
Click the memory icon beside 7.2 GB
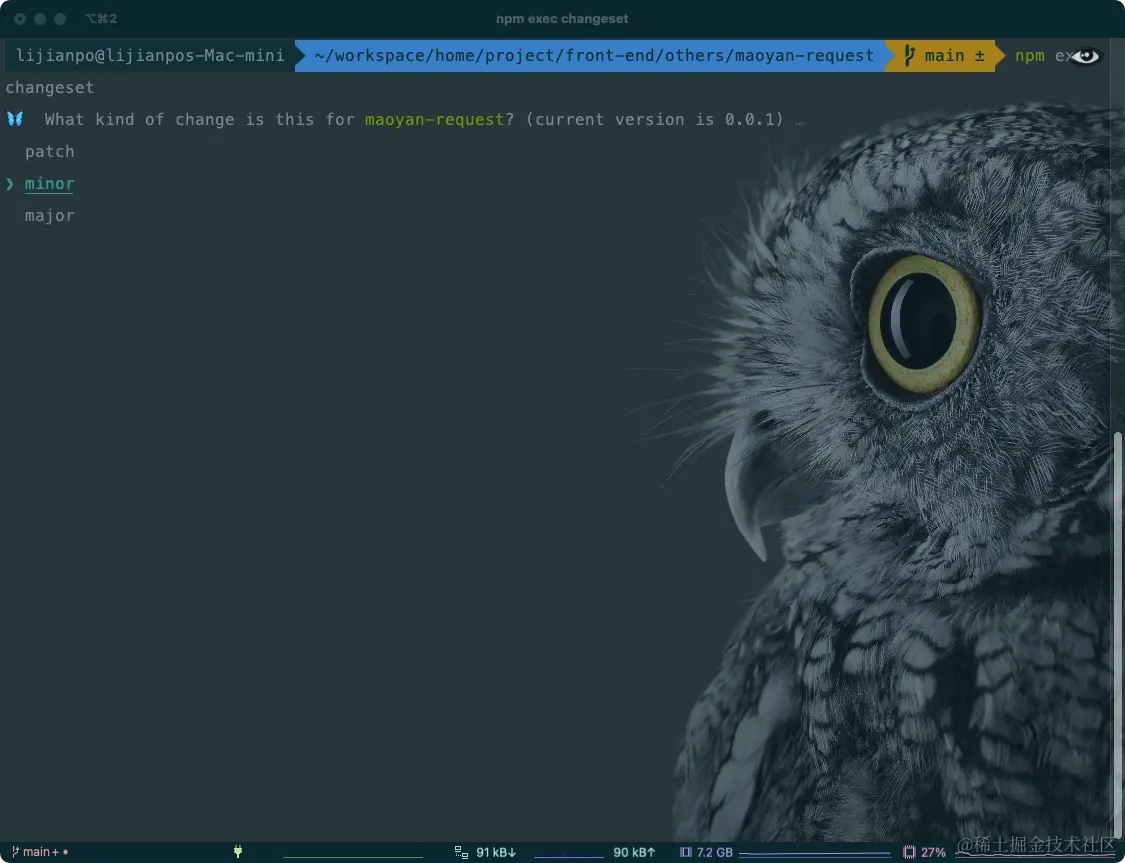(x=686, y=852)
